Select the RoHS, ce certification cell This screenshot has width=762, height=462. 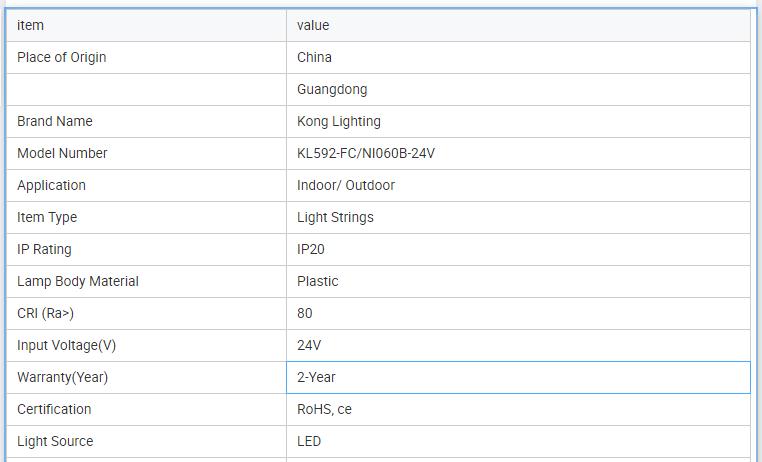tap(325, 409)
